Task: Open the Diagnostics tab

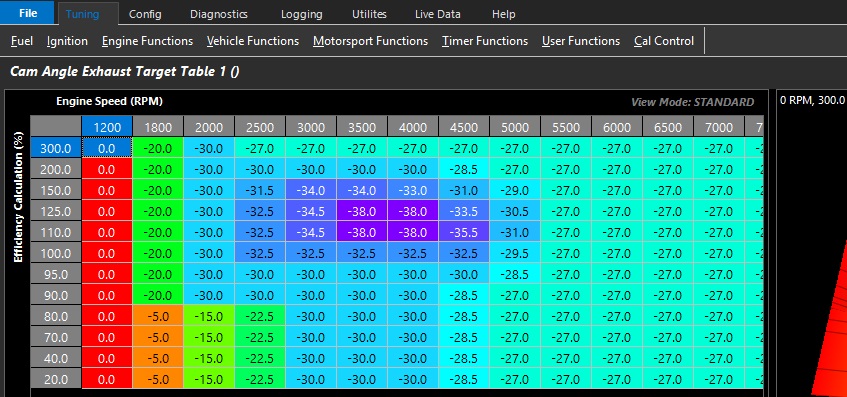Action: click(218, 14)
